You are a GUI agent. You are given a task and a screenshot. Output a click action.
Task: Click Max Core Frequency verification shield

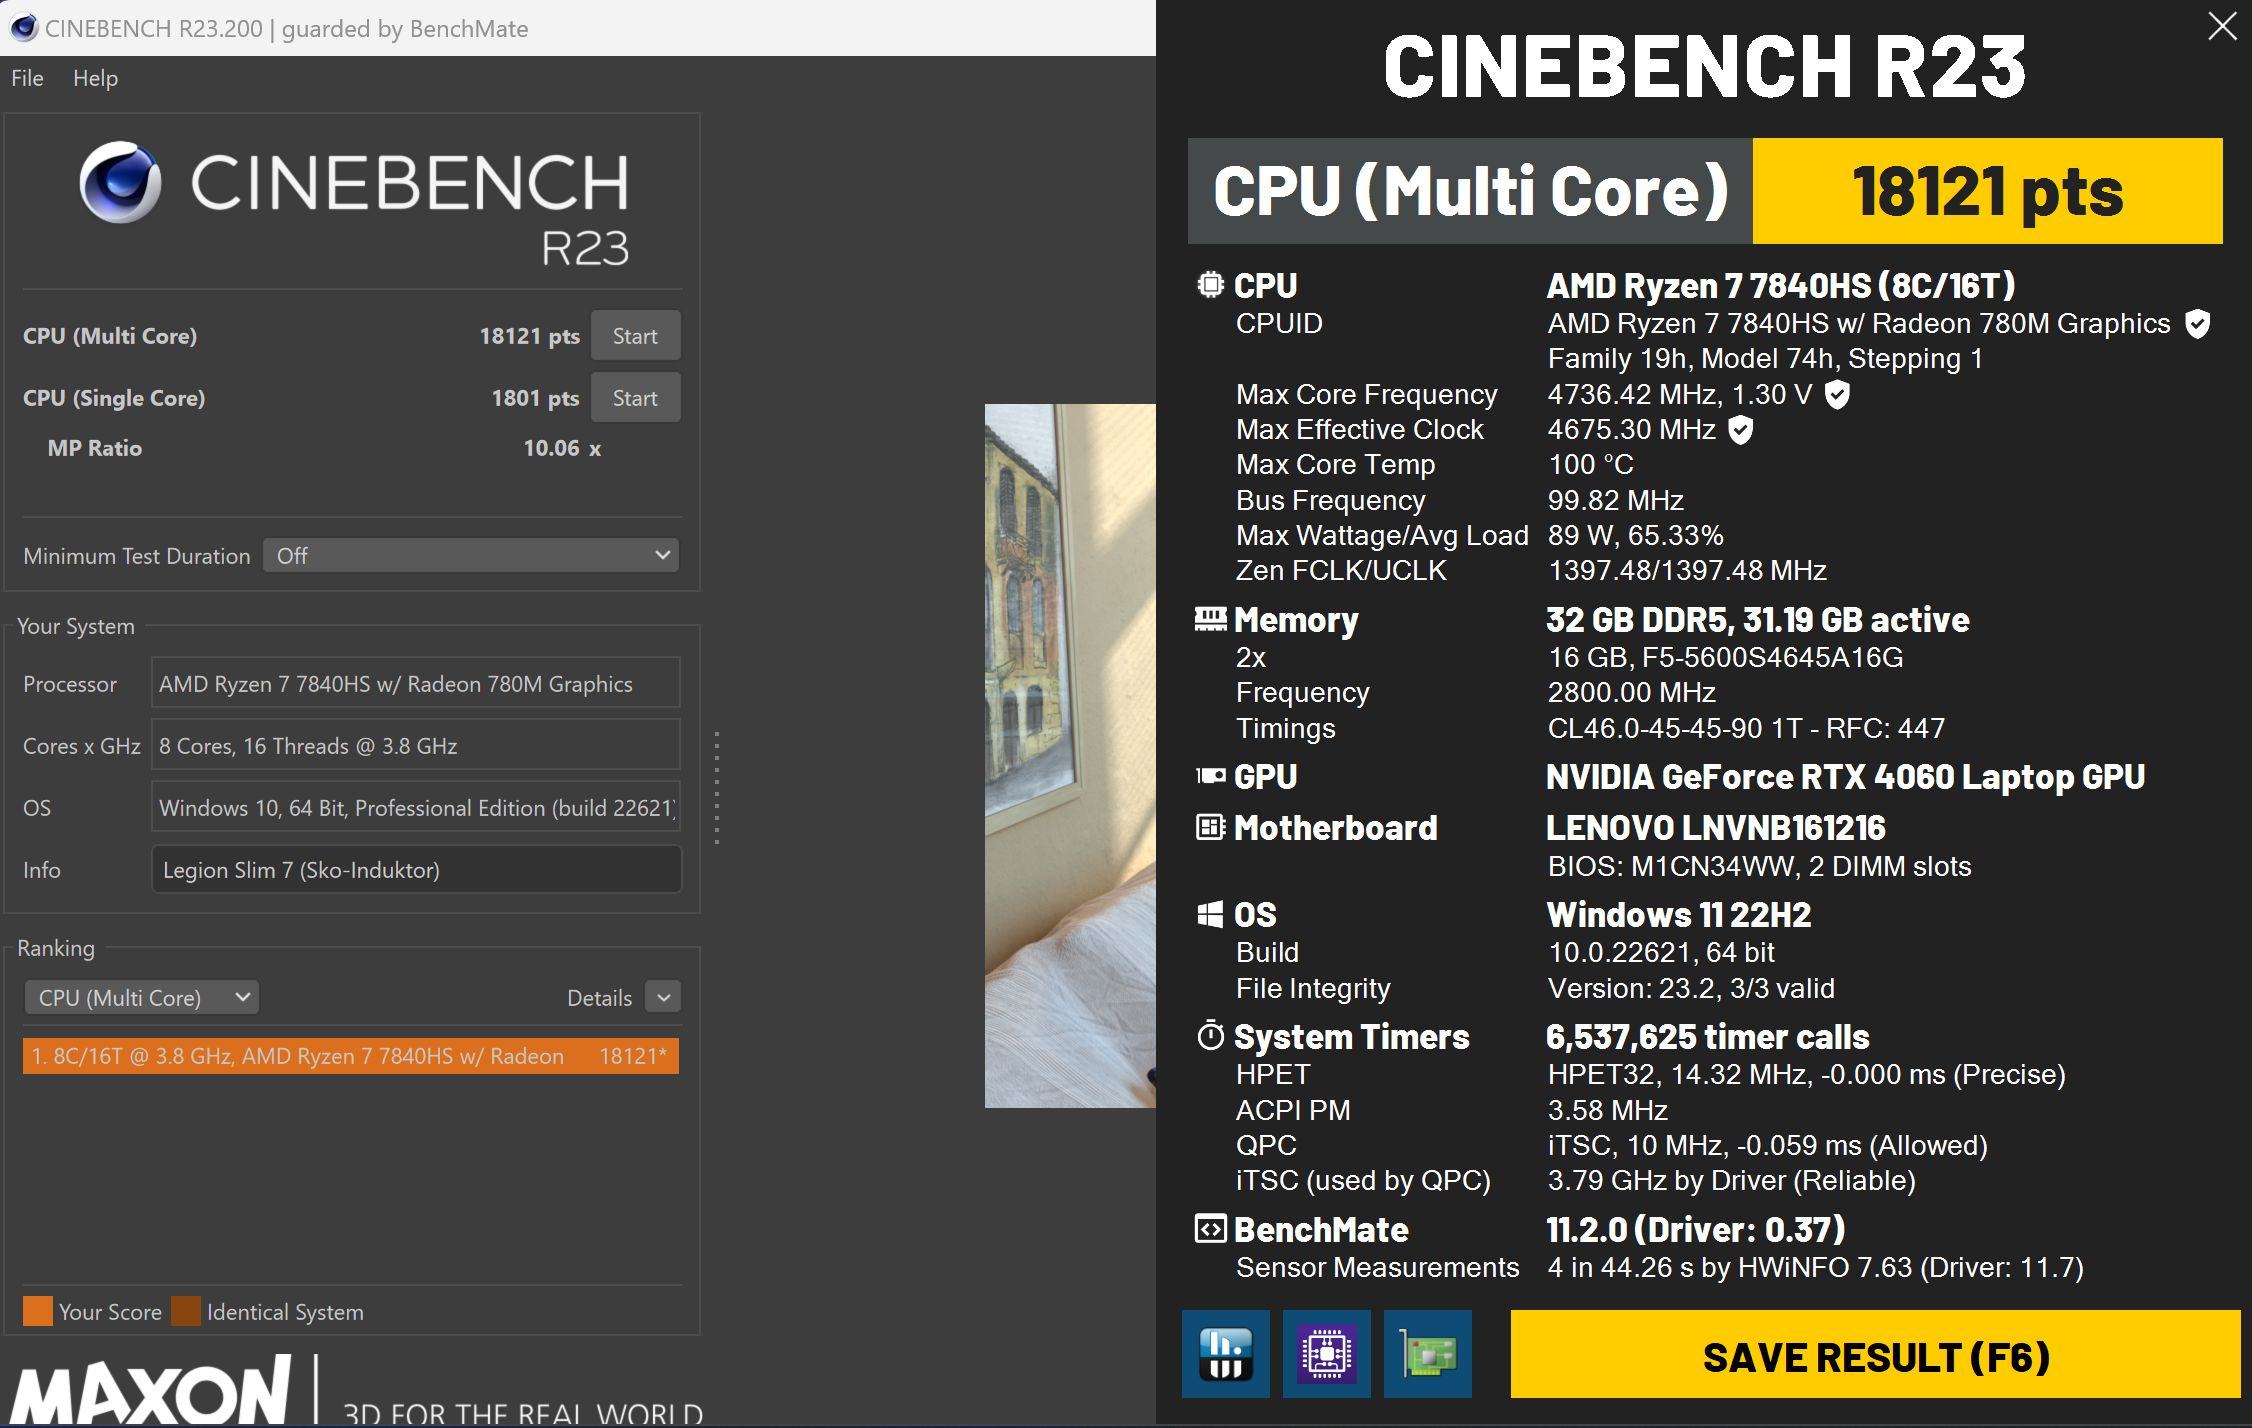(x=1837, y=395)
